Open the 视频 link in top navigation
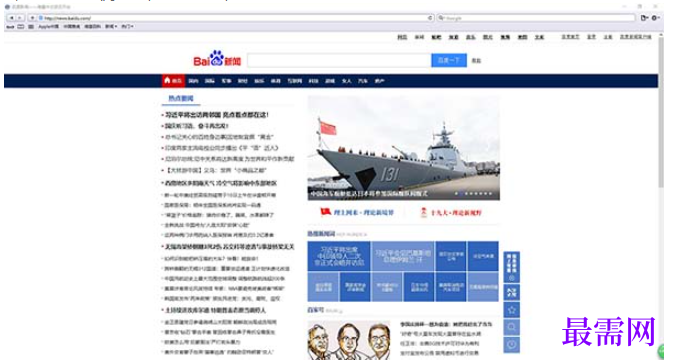Screen dimensions: 674x363 point(505,37)
